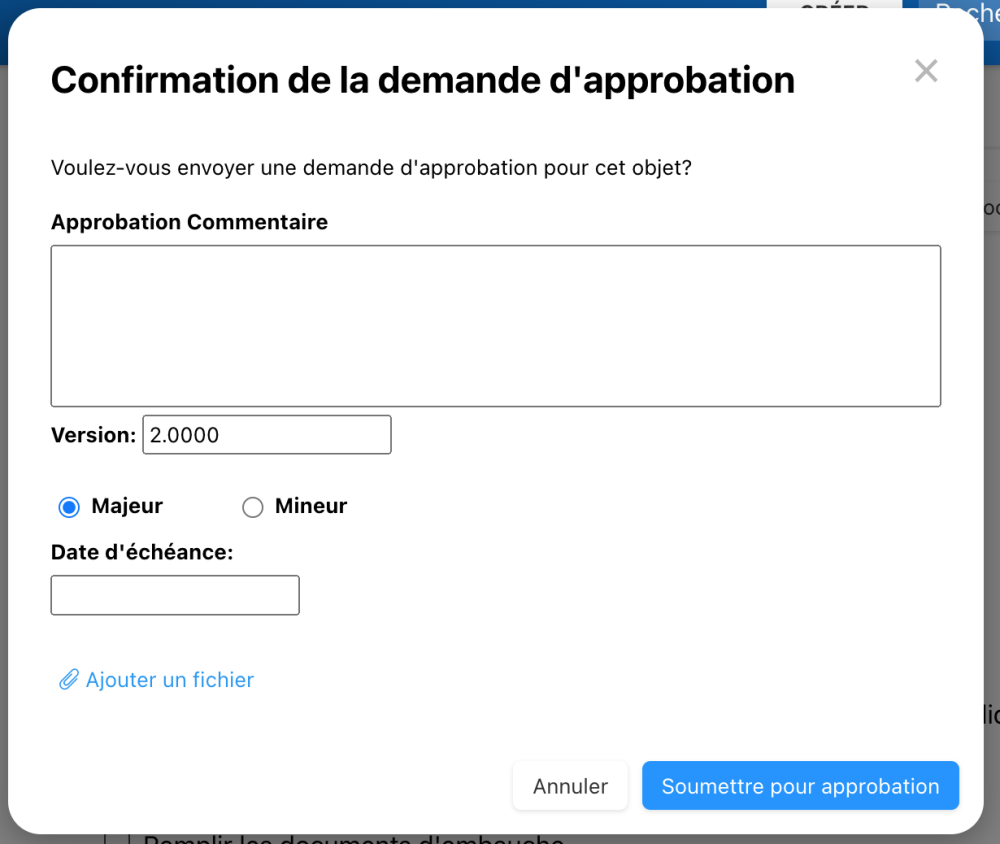This screenshot has width=1000, height=844.
Task: Click the Voulez-vous envoyer question text
Action: coord(371,167)
